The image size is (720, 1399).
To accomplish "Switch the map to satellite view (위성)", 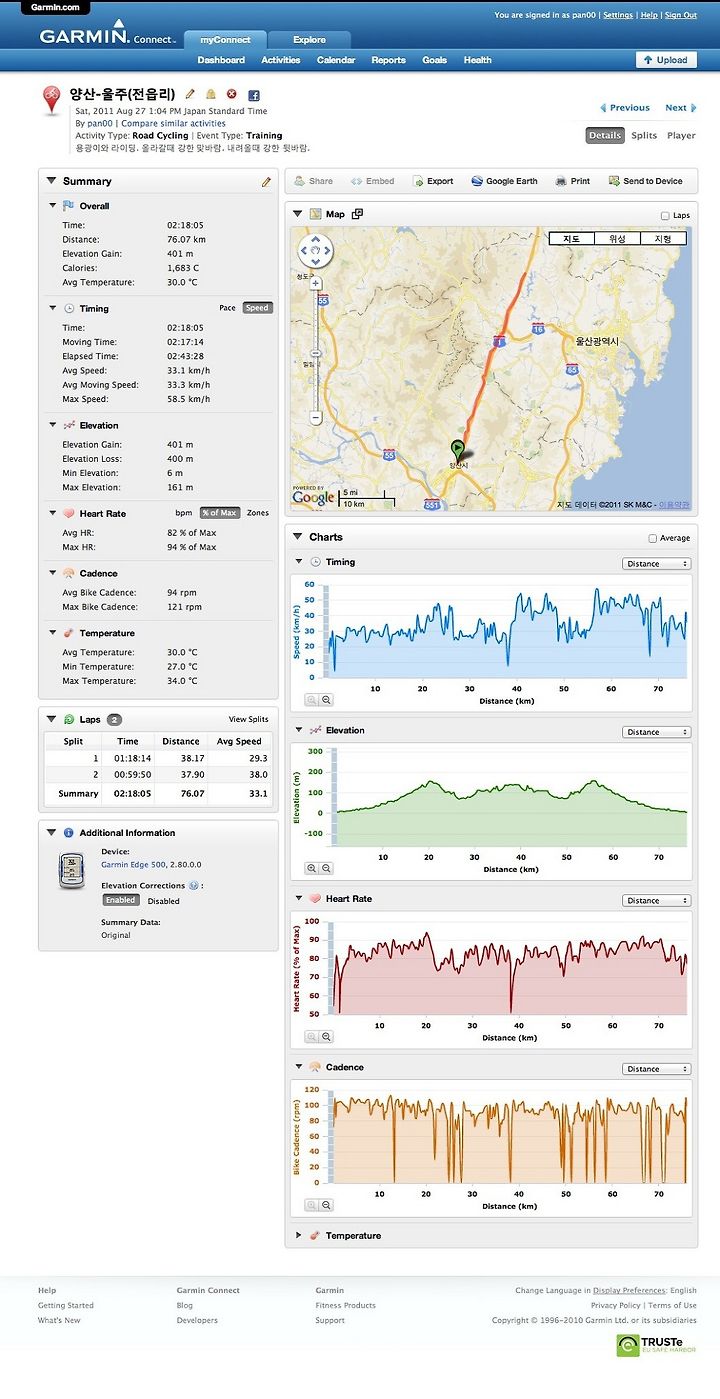I will coord(618,239).
